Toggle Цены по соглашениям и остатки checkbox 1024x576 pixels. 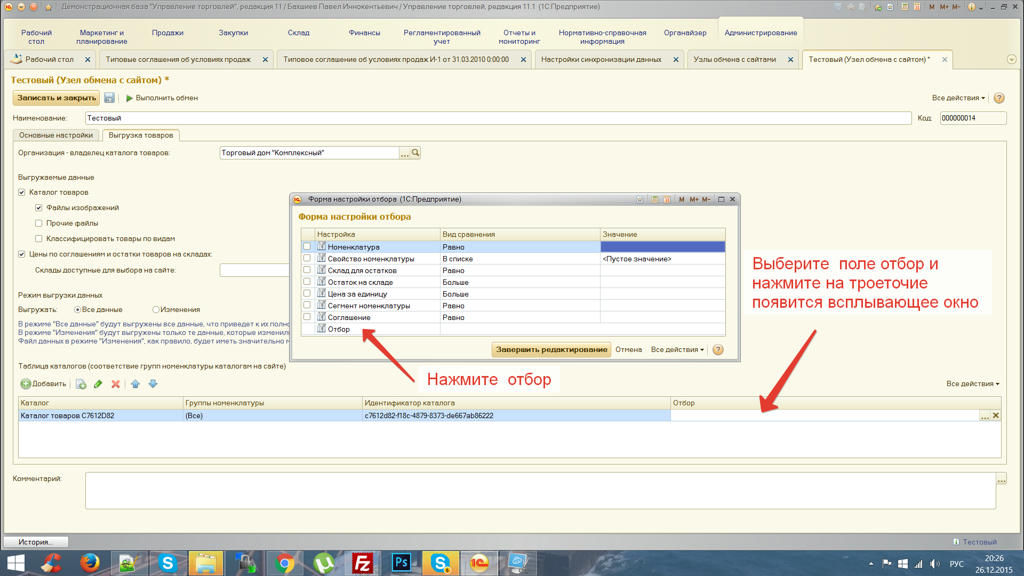coord(22,254)
